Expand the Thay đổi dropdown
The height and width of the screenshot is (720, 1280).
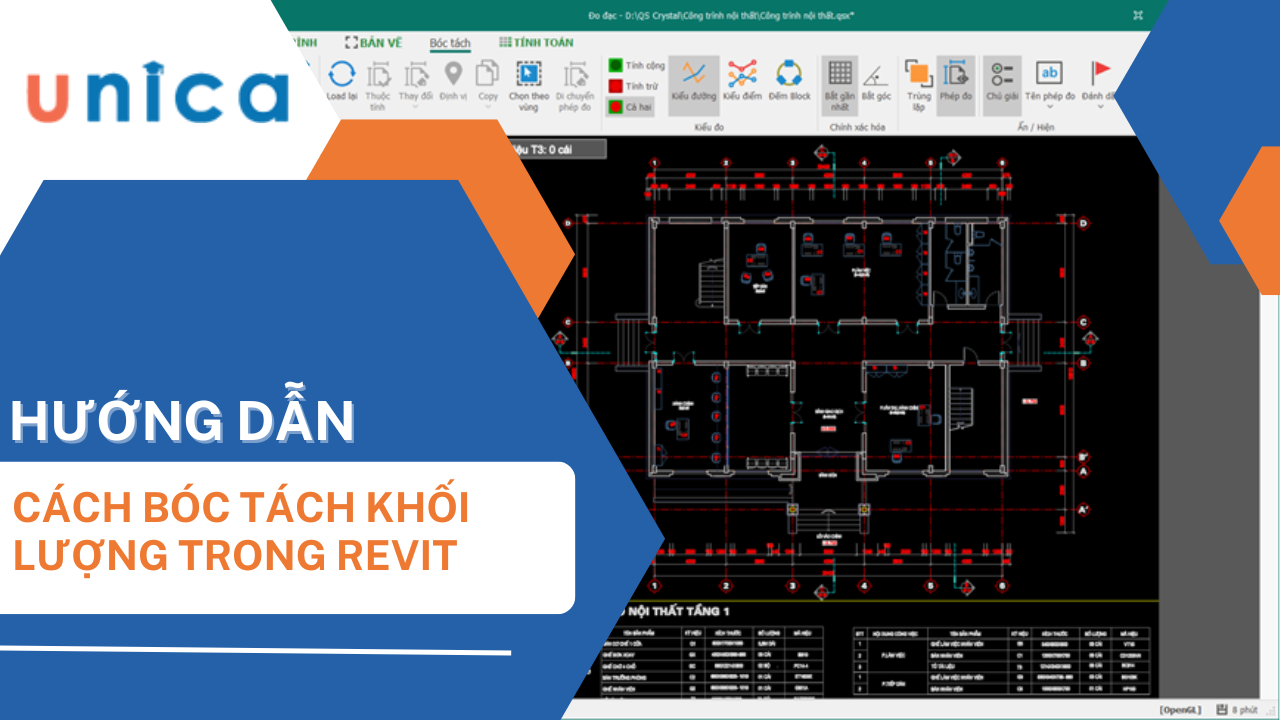click(415, 106)
